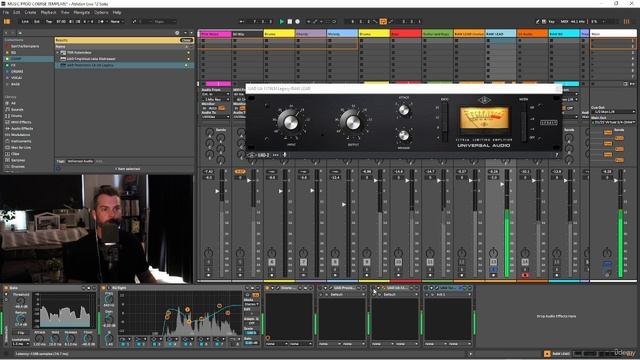
Task: Click the transport Stop button
Action: (x=289, y=21)
